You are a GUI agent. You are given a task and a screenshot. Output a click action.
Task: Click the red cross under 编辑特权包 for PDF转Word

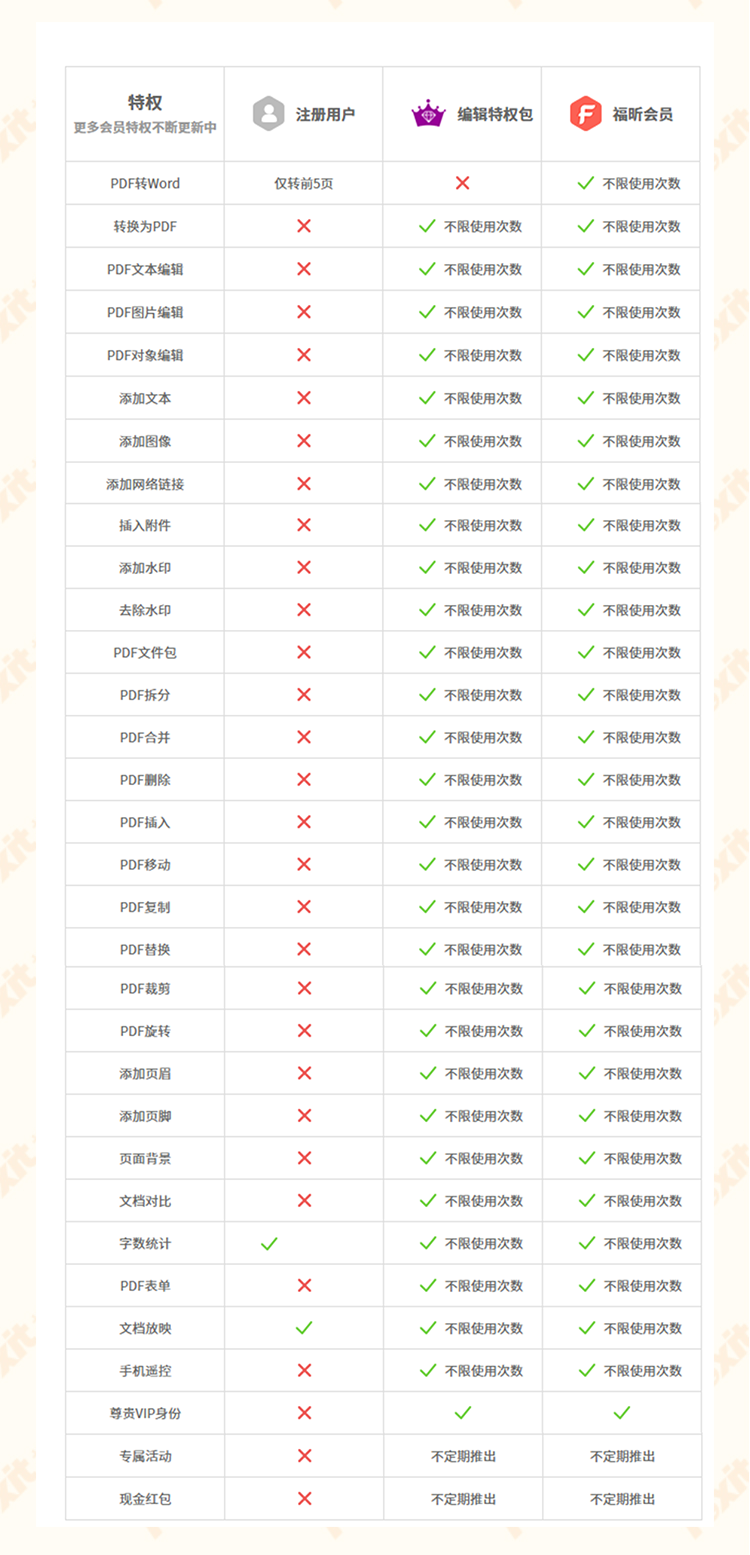(x=462, y=183)
